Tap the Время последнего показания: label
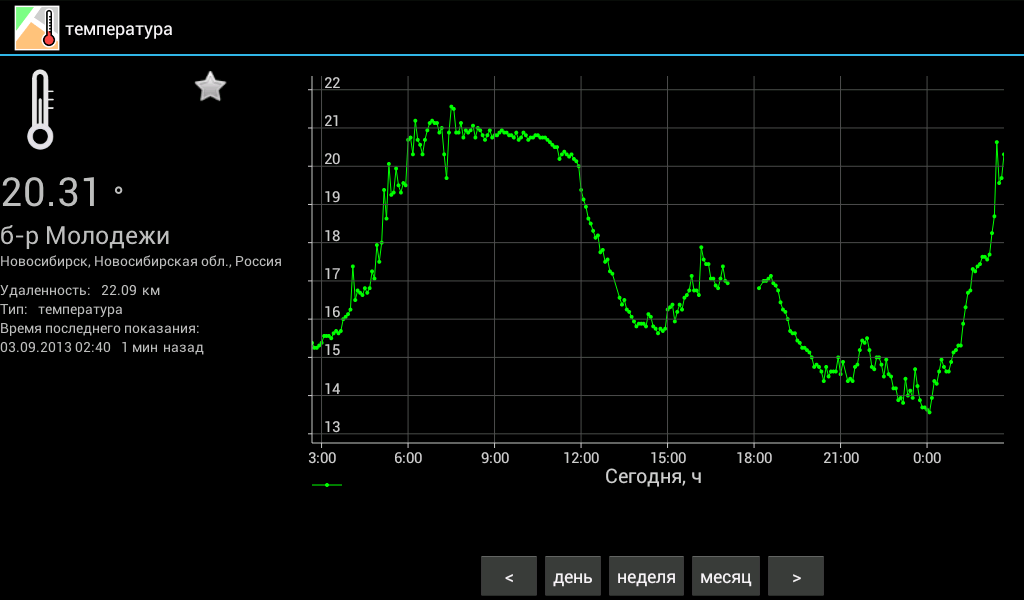This screenshot has height=600, width=1024. pyautogui.click(x=99, y=328)
